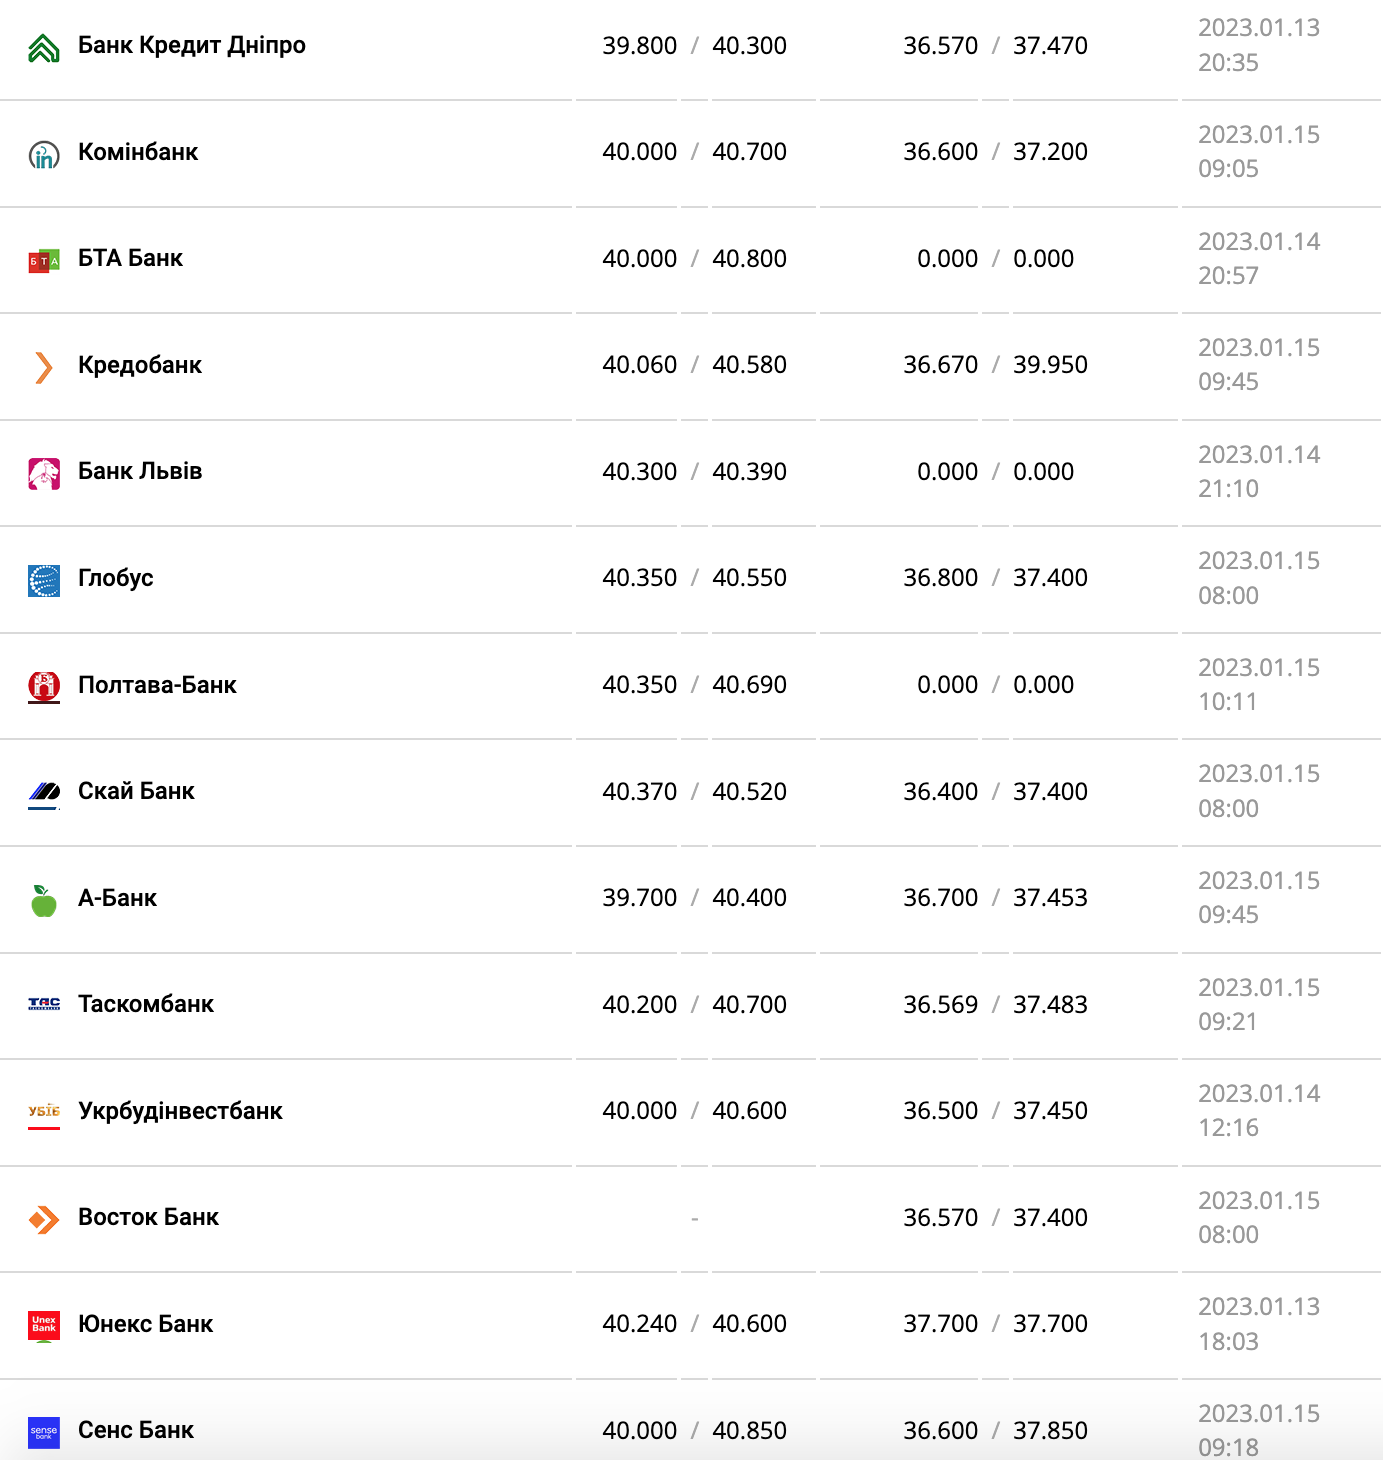
Task: Select the Кредобанк bank name
Action: (x=140, y=365)
